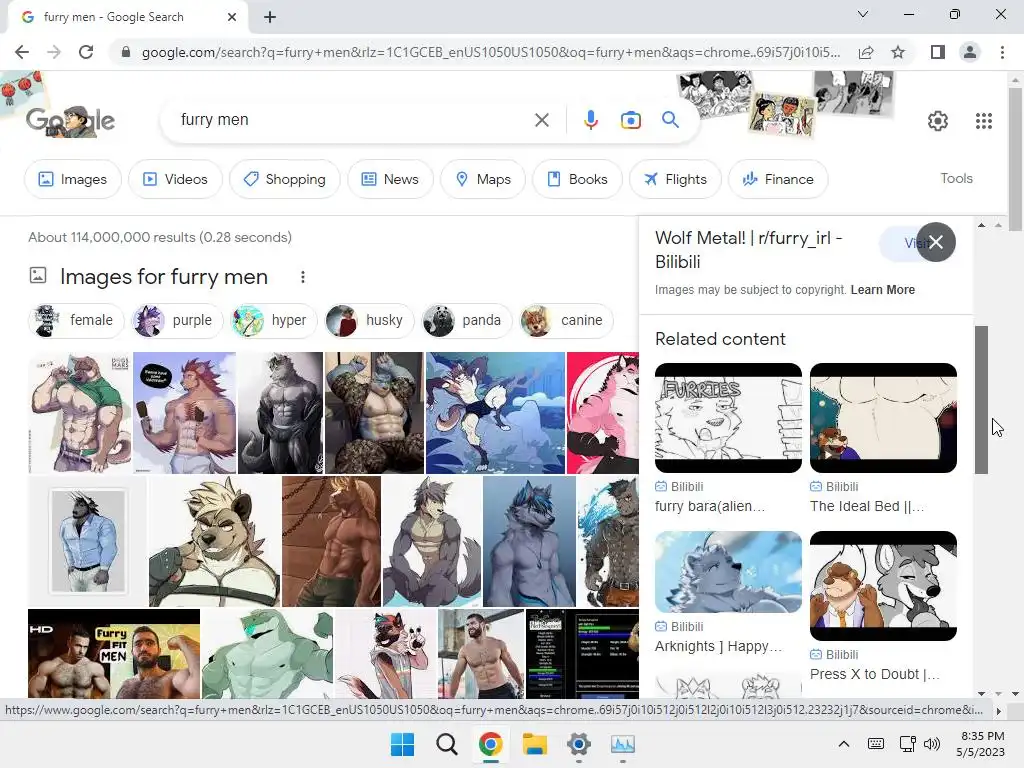Click the preview panel scrollbar thumb
This screenshot has height=768, width=1024.
coord(981,400)
